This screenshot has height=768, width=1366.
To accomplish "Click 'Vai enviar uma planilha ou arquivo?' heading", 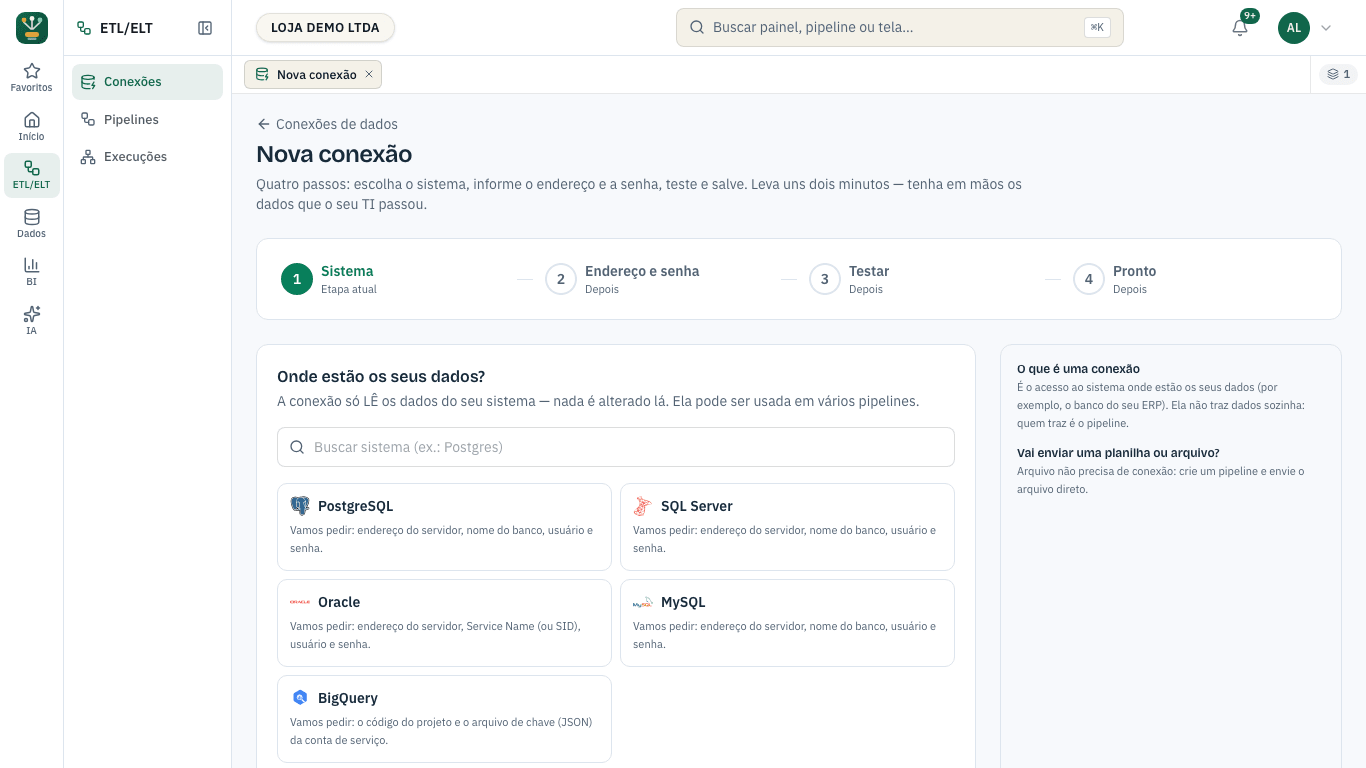I will (1118, 453).
